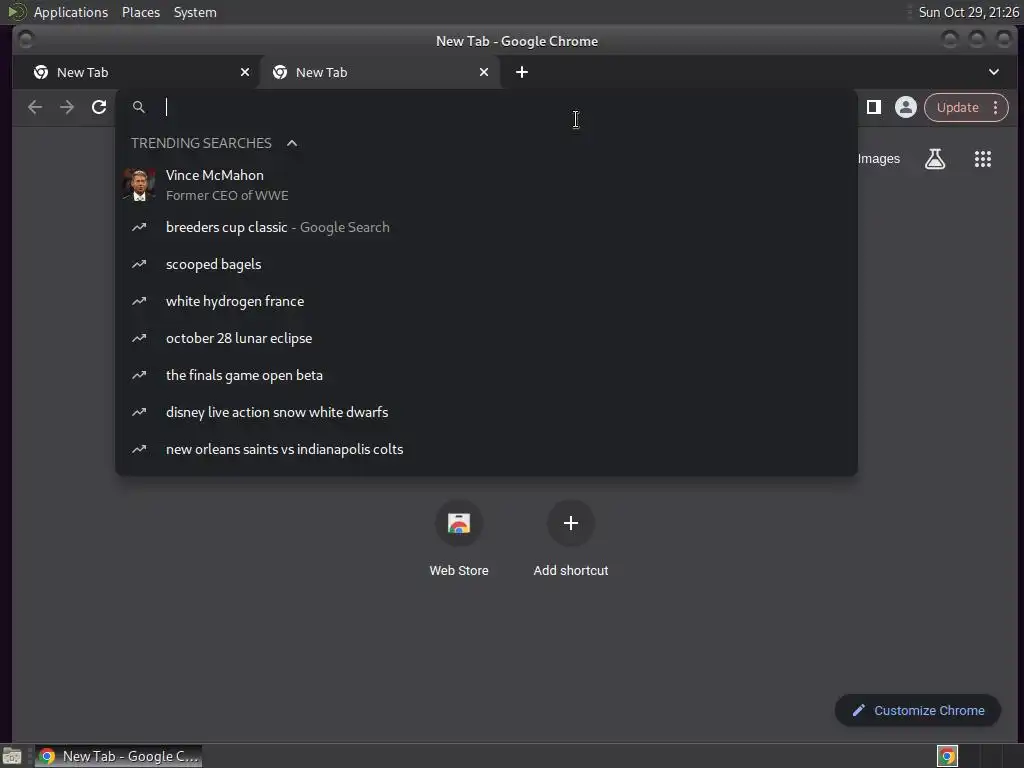The width and height of the screenshot is (1024, 768).
Task: Close the first New Tab tab
Action: pyautogui.click(x=245, y=72)
